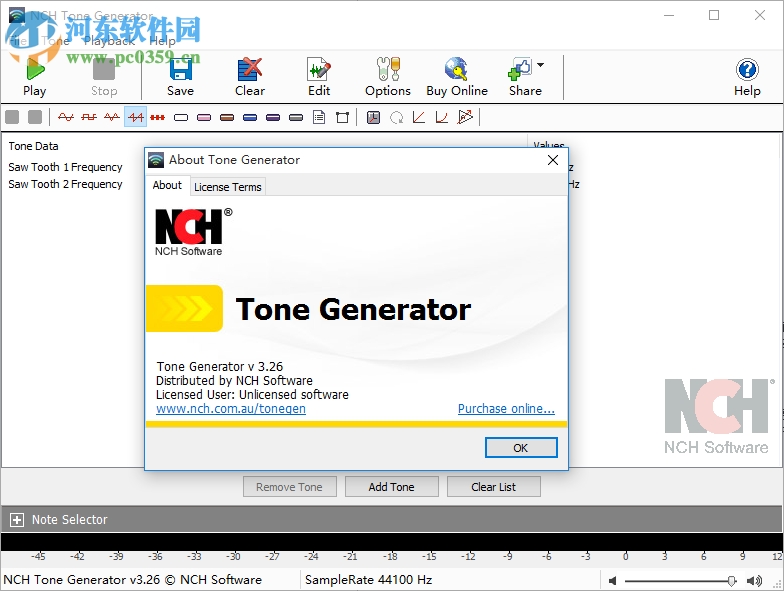
Task: Click the Share thumbs-up icon
Action: (520, 70)
